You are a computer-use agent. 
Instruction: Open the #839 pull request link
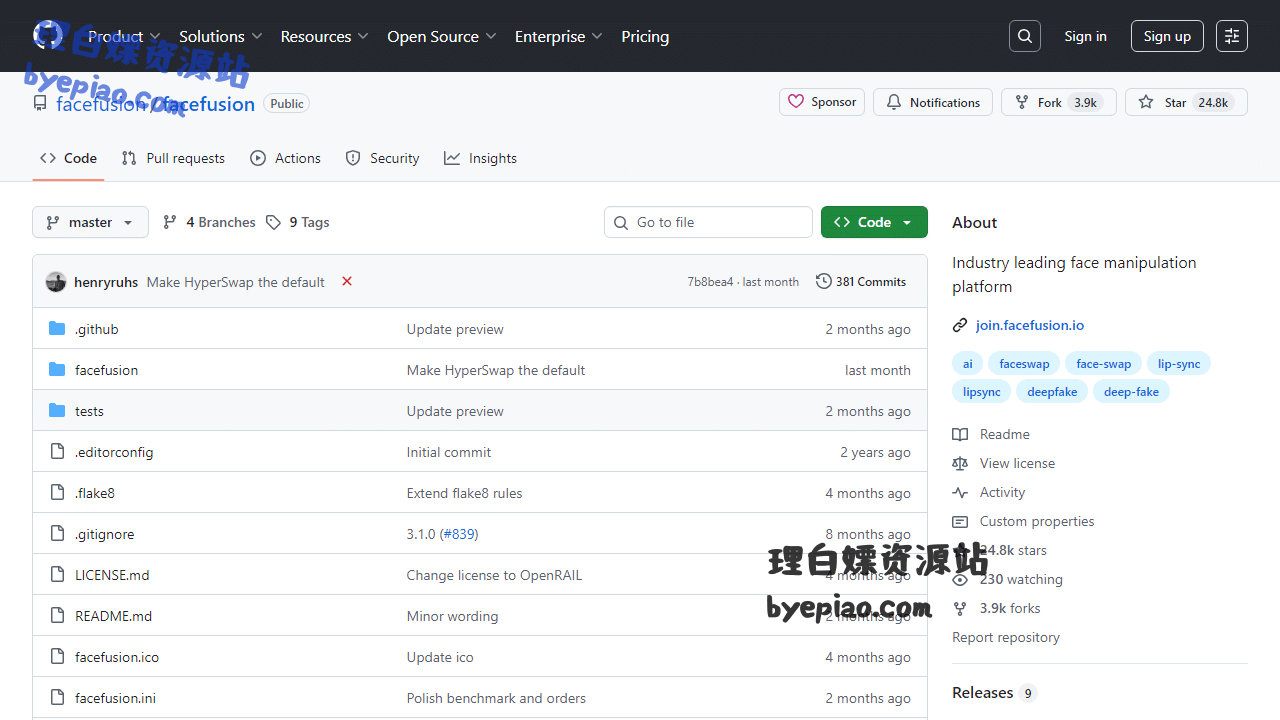(459, 534)
